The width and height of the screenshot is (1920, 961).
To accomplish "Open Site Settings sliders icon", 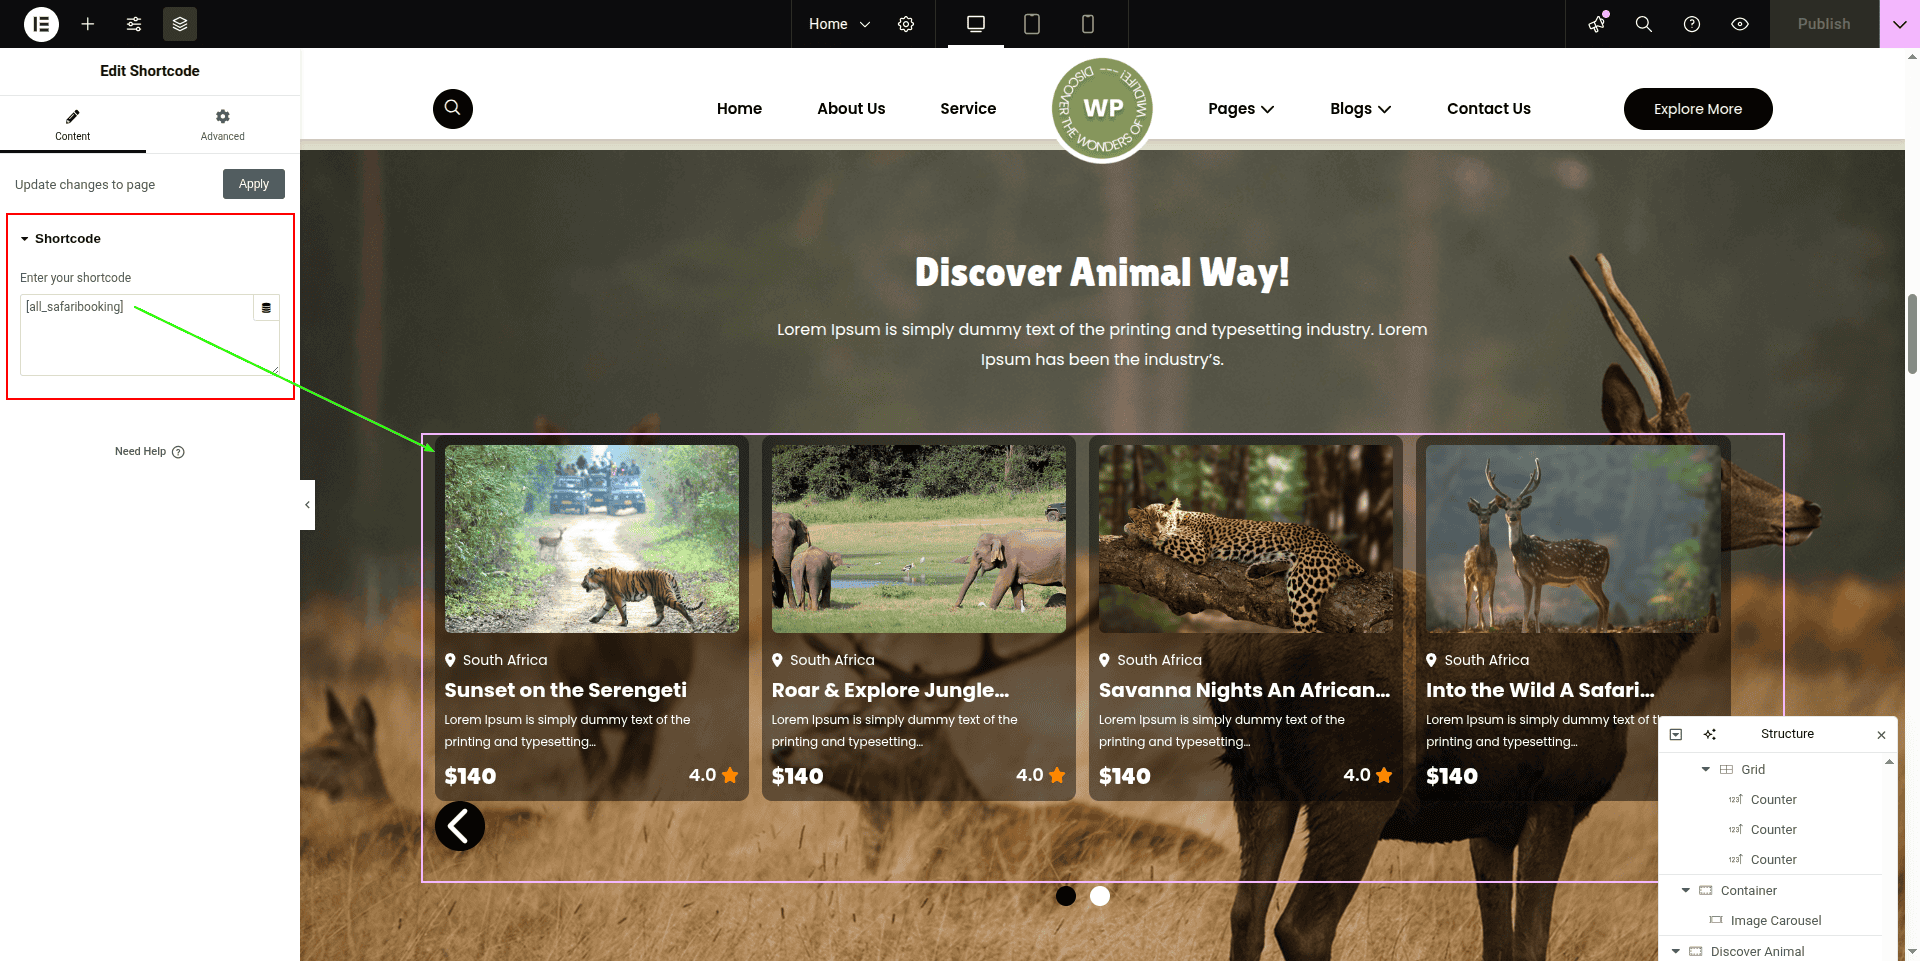I will [134, 24].
